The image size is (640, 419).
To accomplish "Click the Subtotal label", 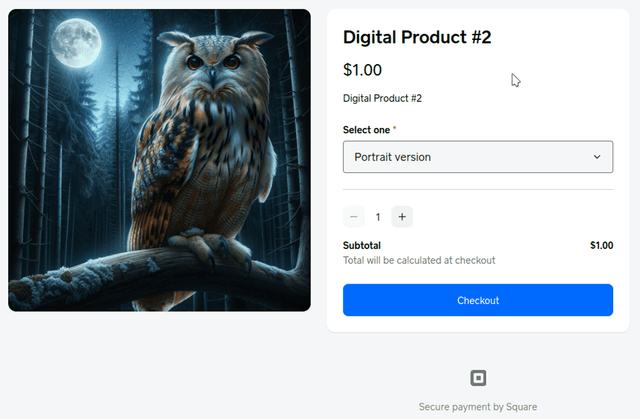I will pyautogui.click(x=362, y=245).
